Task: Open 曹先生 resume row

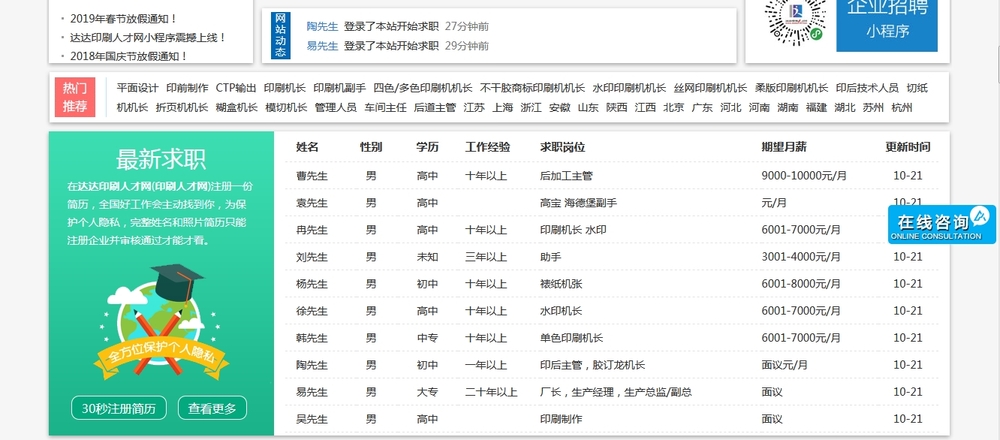Action: point(612,175)
